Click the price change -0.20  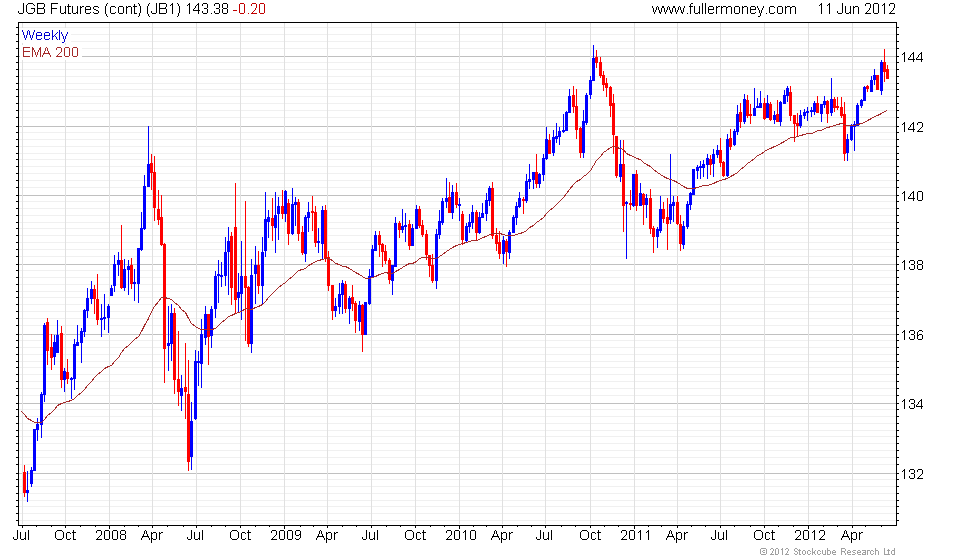click(x=249, y=9)
